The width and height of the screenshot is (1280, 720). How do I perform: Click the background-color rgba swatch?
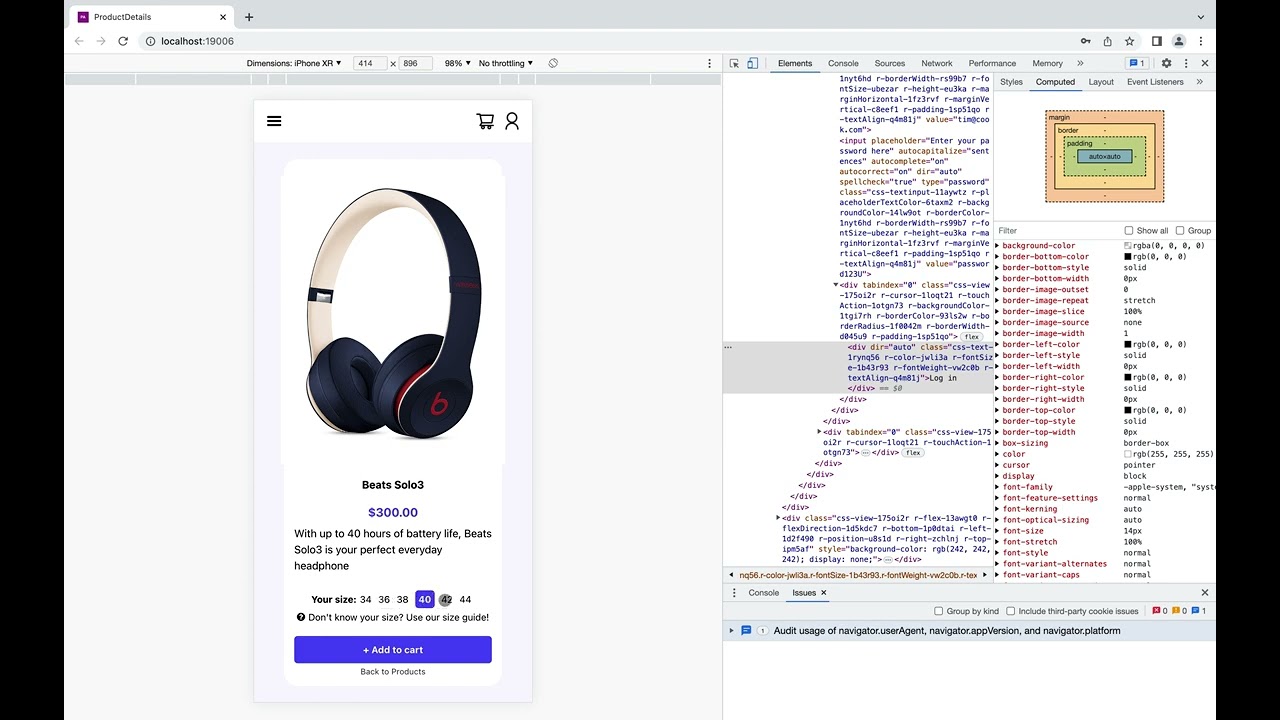pyautogui.click(x=1129, y=246)
